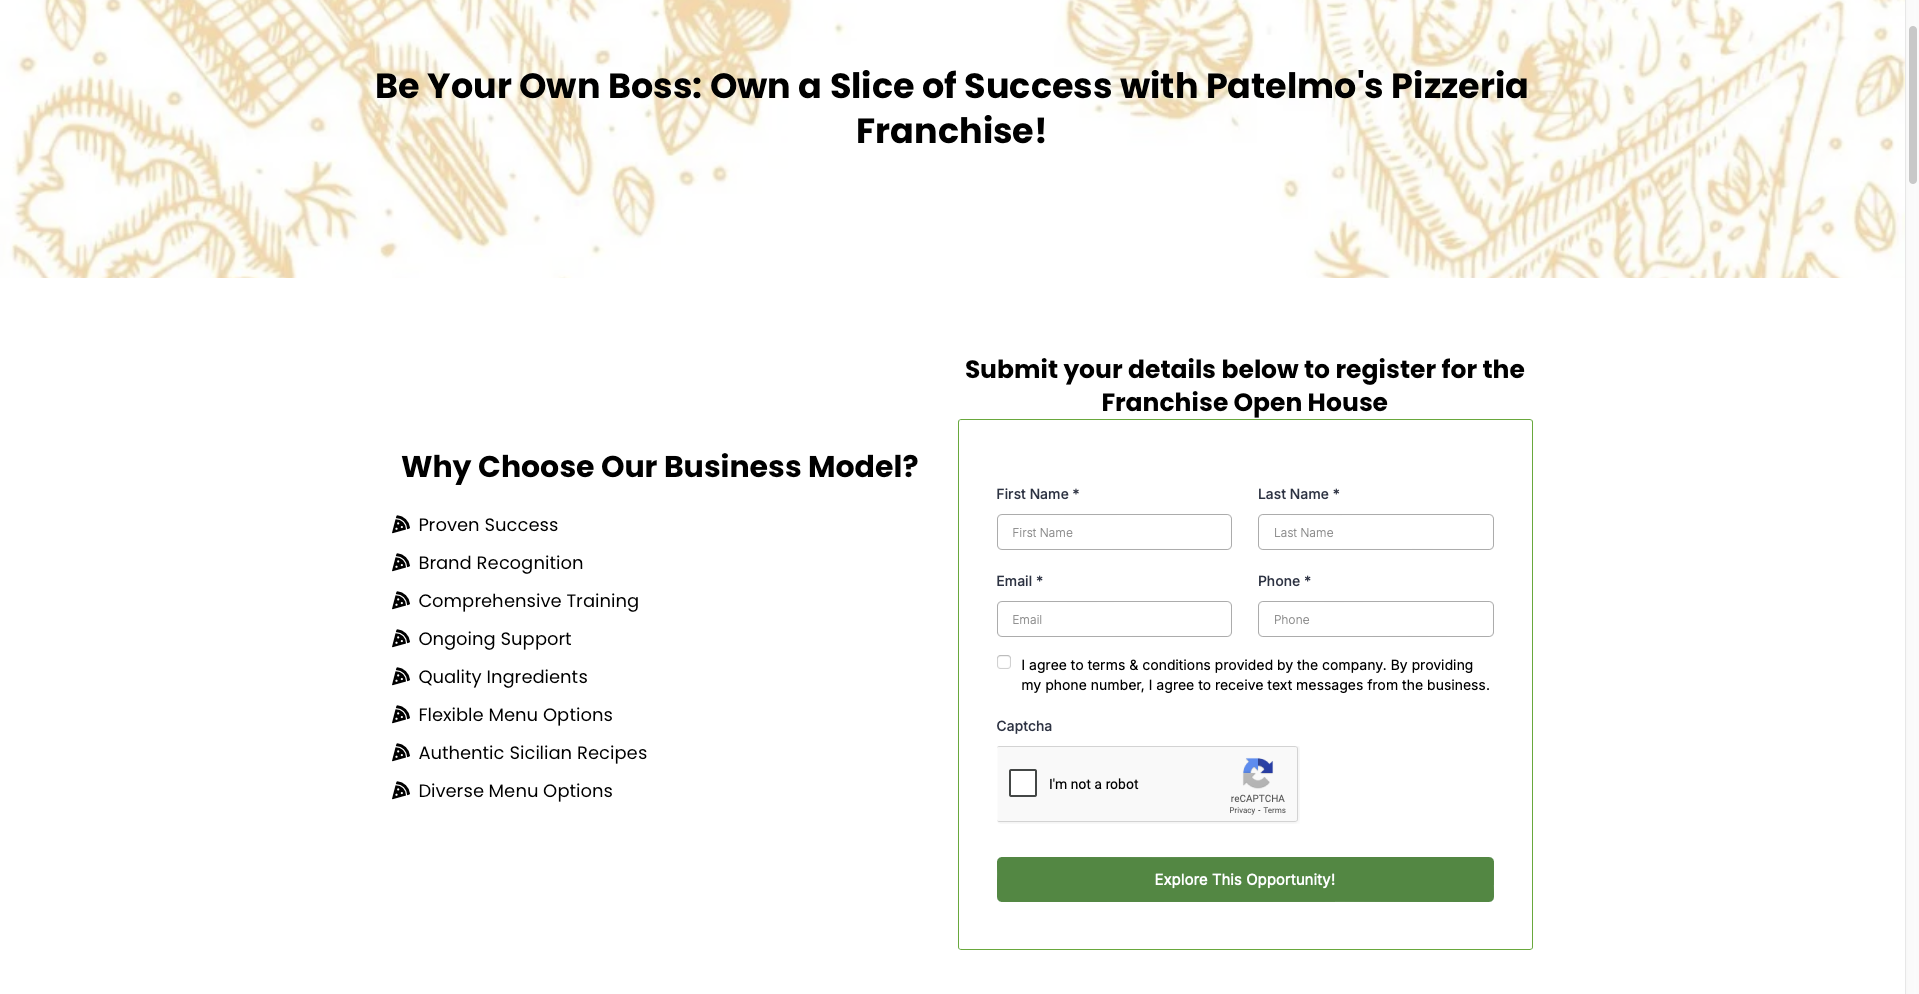Click the page's vertical scrollbar
Image resolution: width=1919 pixels, height=994 pixels.
point(1912,100)
